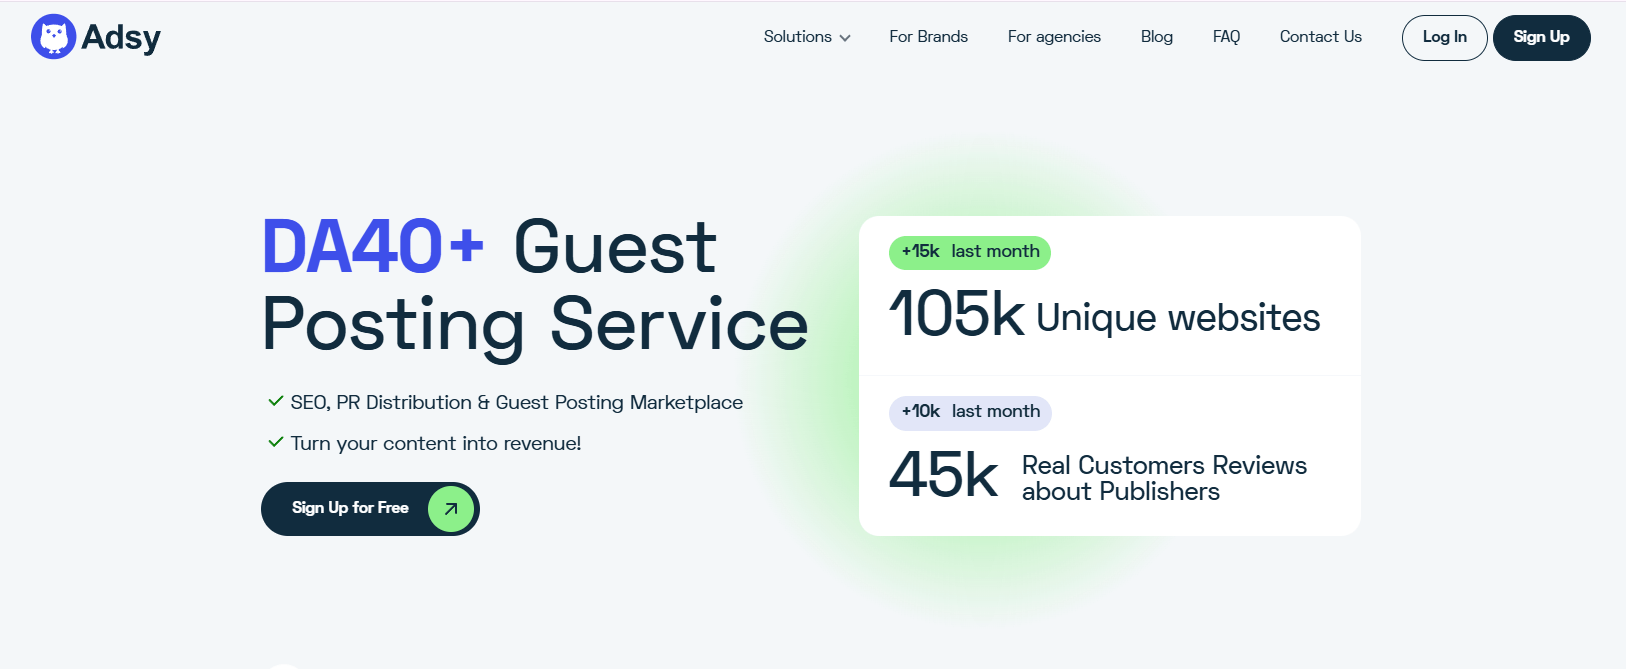Open the Solutions menu
The height and width of the screenshot is (669, 1626).
(x=797, y=37)
